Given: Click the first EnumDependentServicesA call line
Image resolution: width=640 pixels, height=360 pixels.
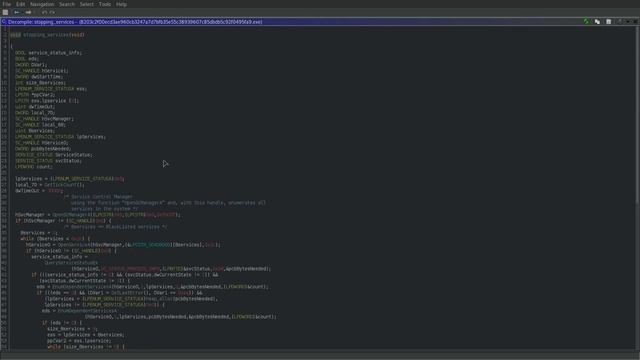Looking at the screenshot, I should [153, 287].
